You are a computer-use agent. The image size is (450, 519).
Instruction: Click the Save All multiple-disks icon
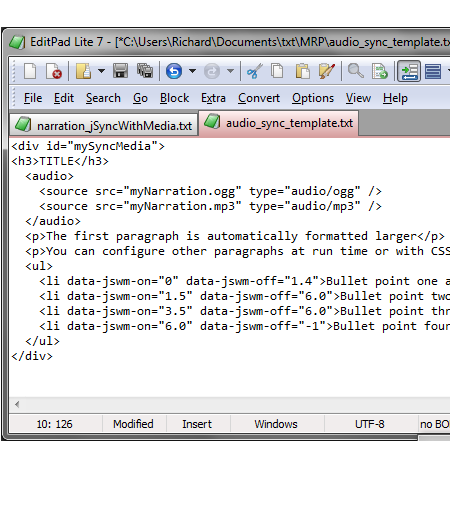(145, 71)
